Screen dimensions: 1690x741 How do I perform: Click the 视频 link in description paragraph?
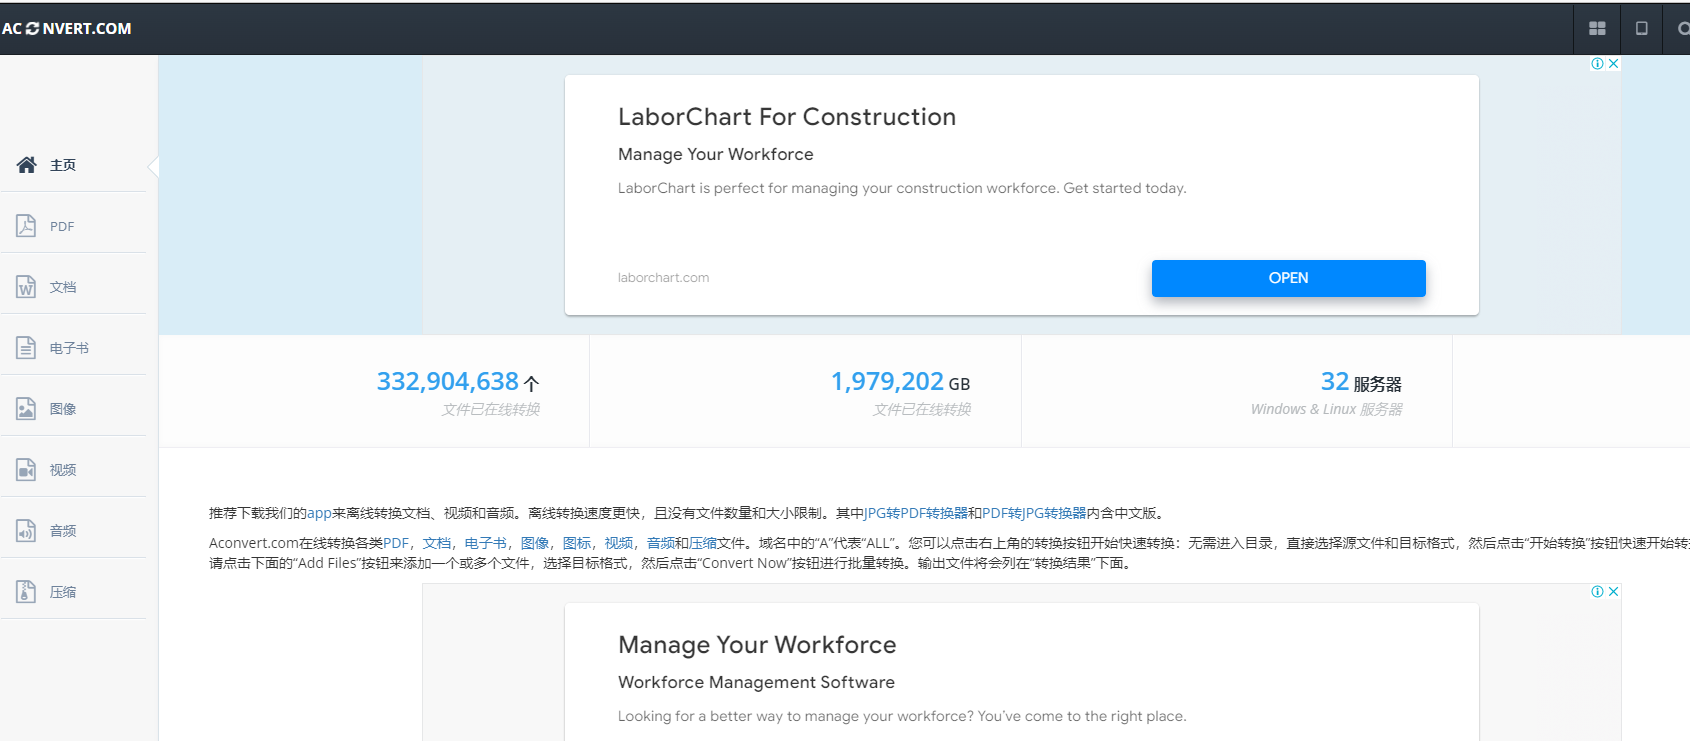(619, 543)
